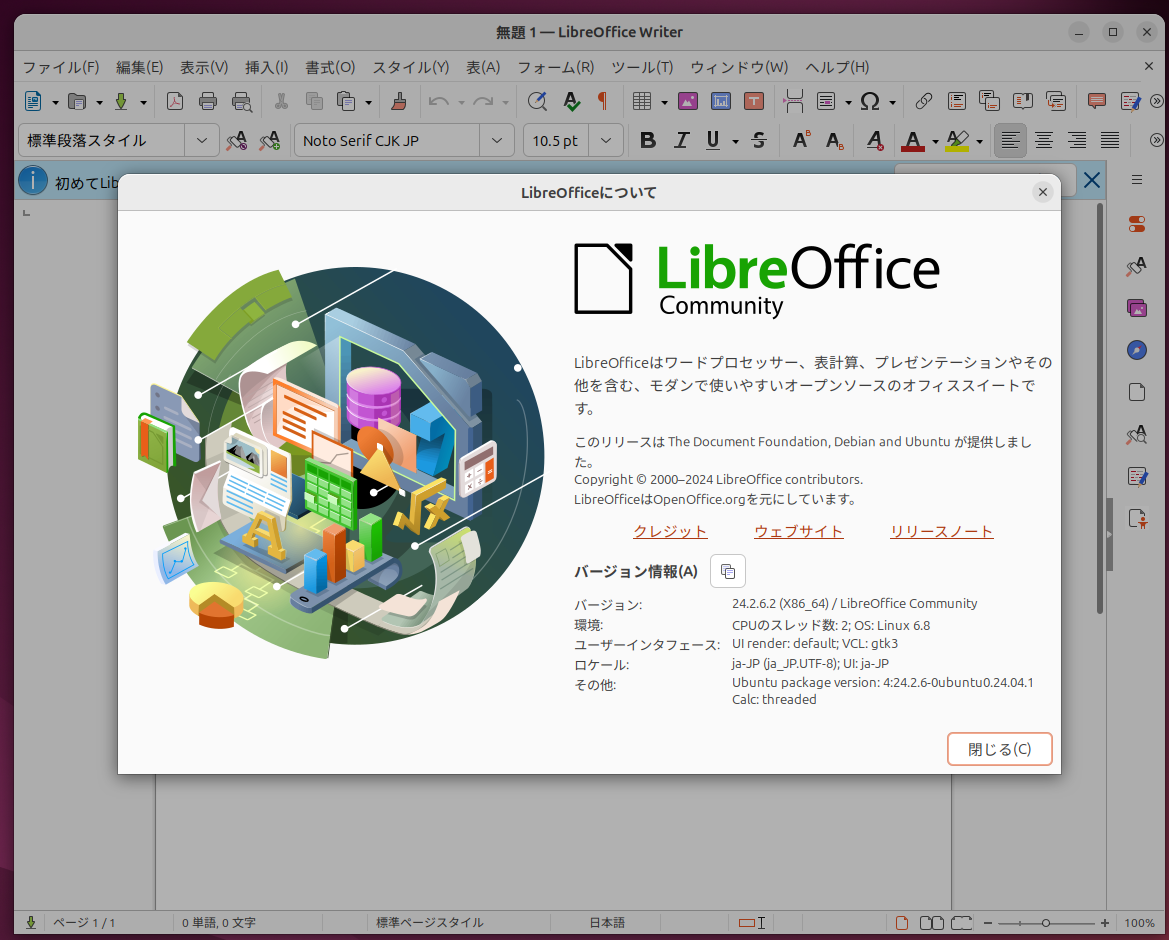Enable justified paragraph alignment
The width and height of the screenshot is (1169, 940).
pos(1109,141)
